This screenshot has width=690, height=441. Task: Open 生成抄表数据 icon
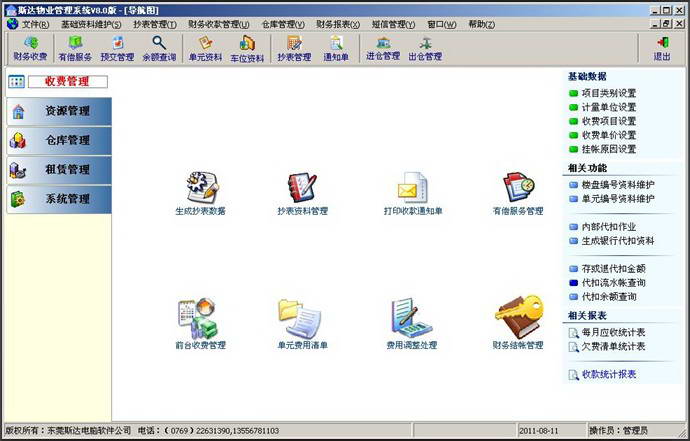(x=202, y=187)
